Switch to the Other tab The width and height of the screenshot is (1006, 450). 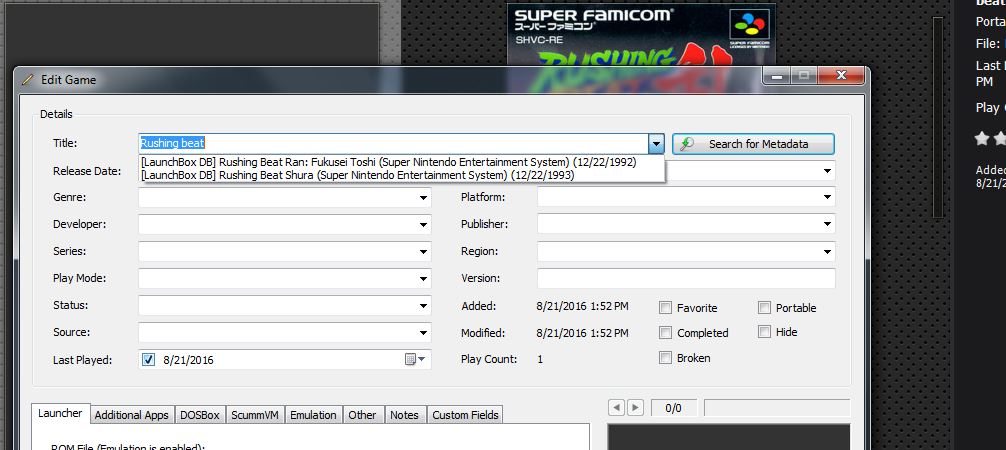[362, 415]
